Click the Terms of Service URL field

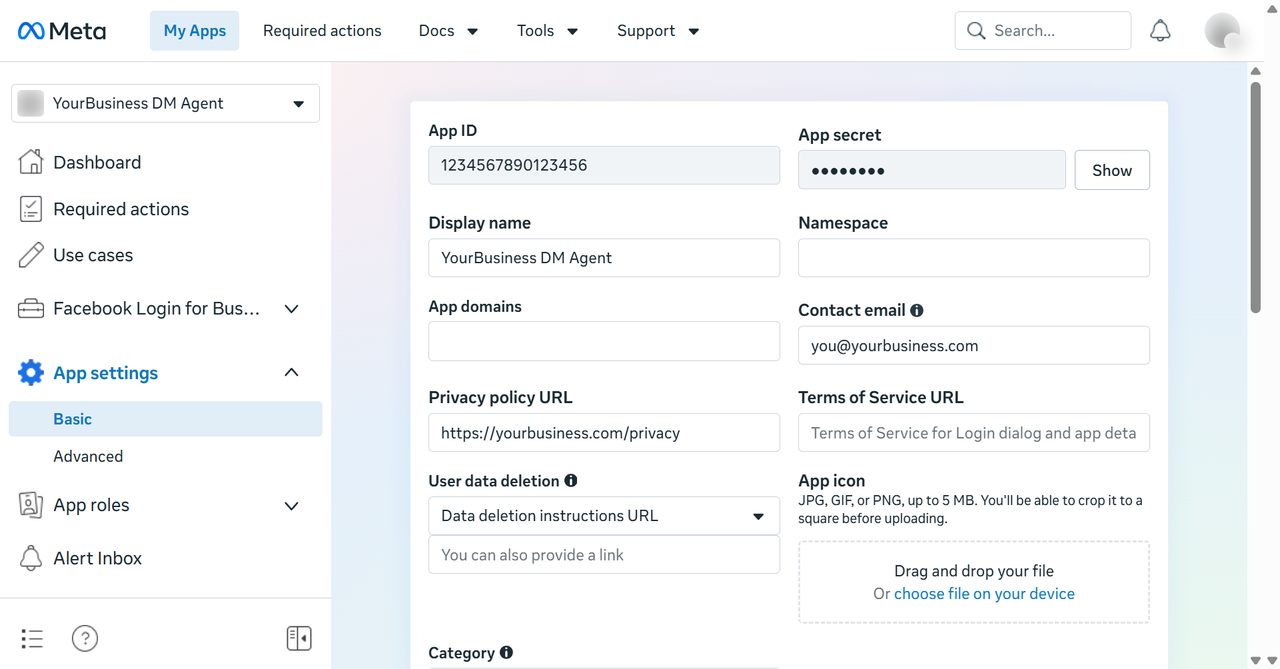974,433
